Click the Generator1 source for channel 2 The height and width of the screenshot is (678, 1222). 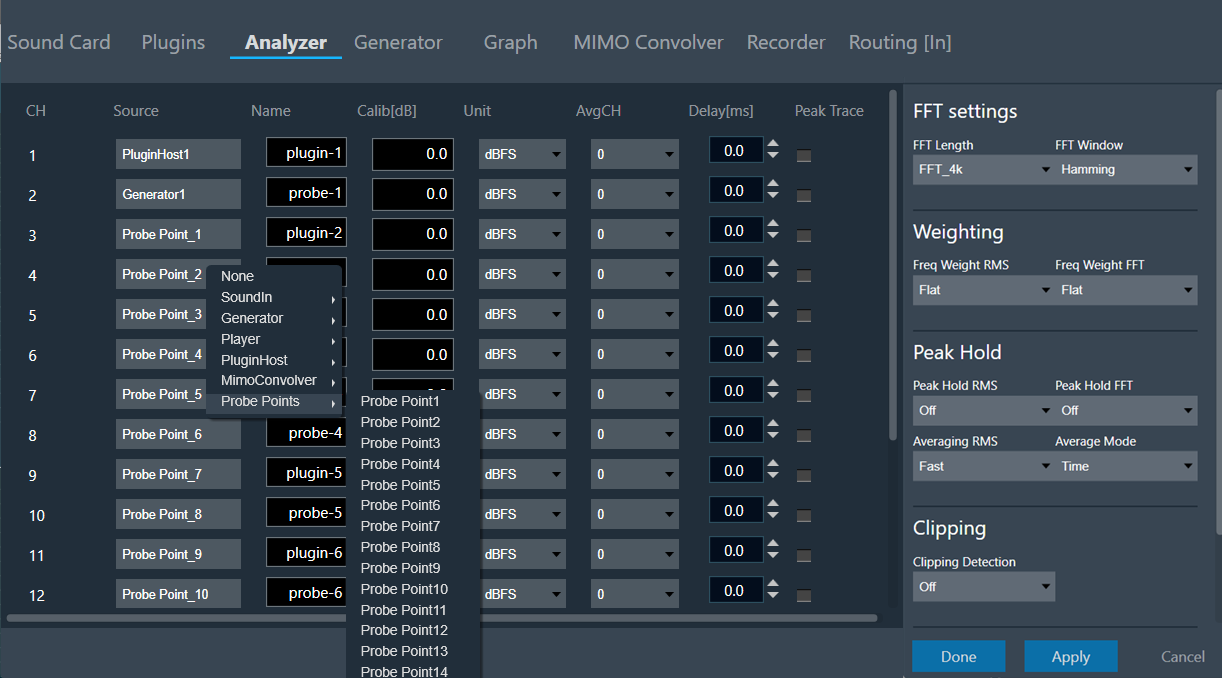pyautogui.click(x=178, y=194)
